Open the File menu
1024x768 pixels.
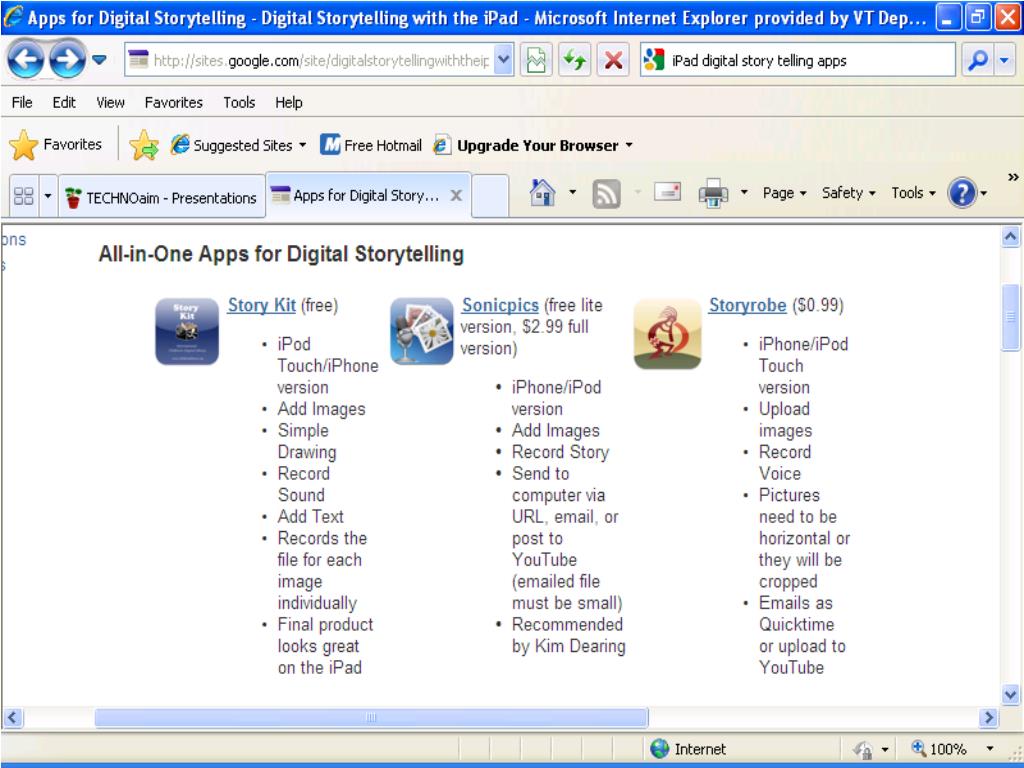click(22, 103)
